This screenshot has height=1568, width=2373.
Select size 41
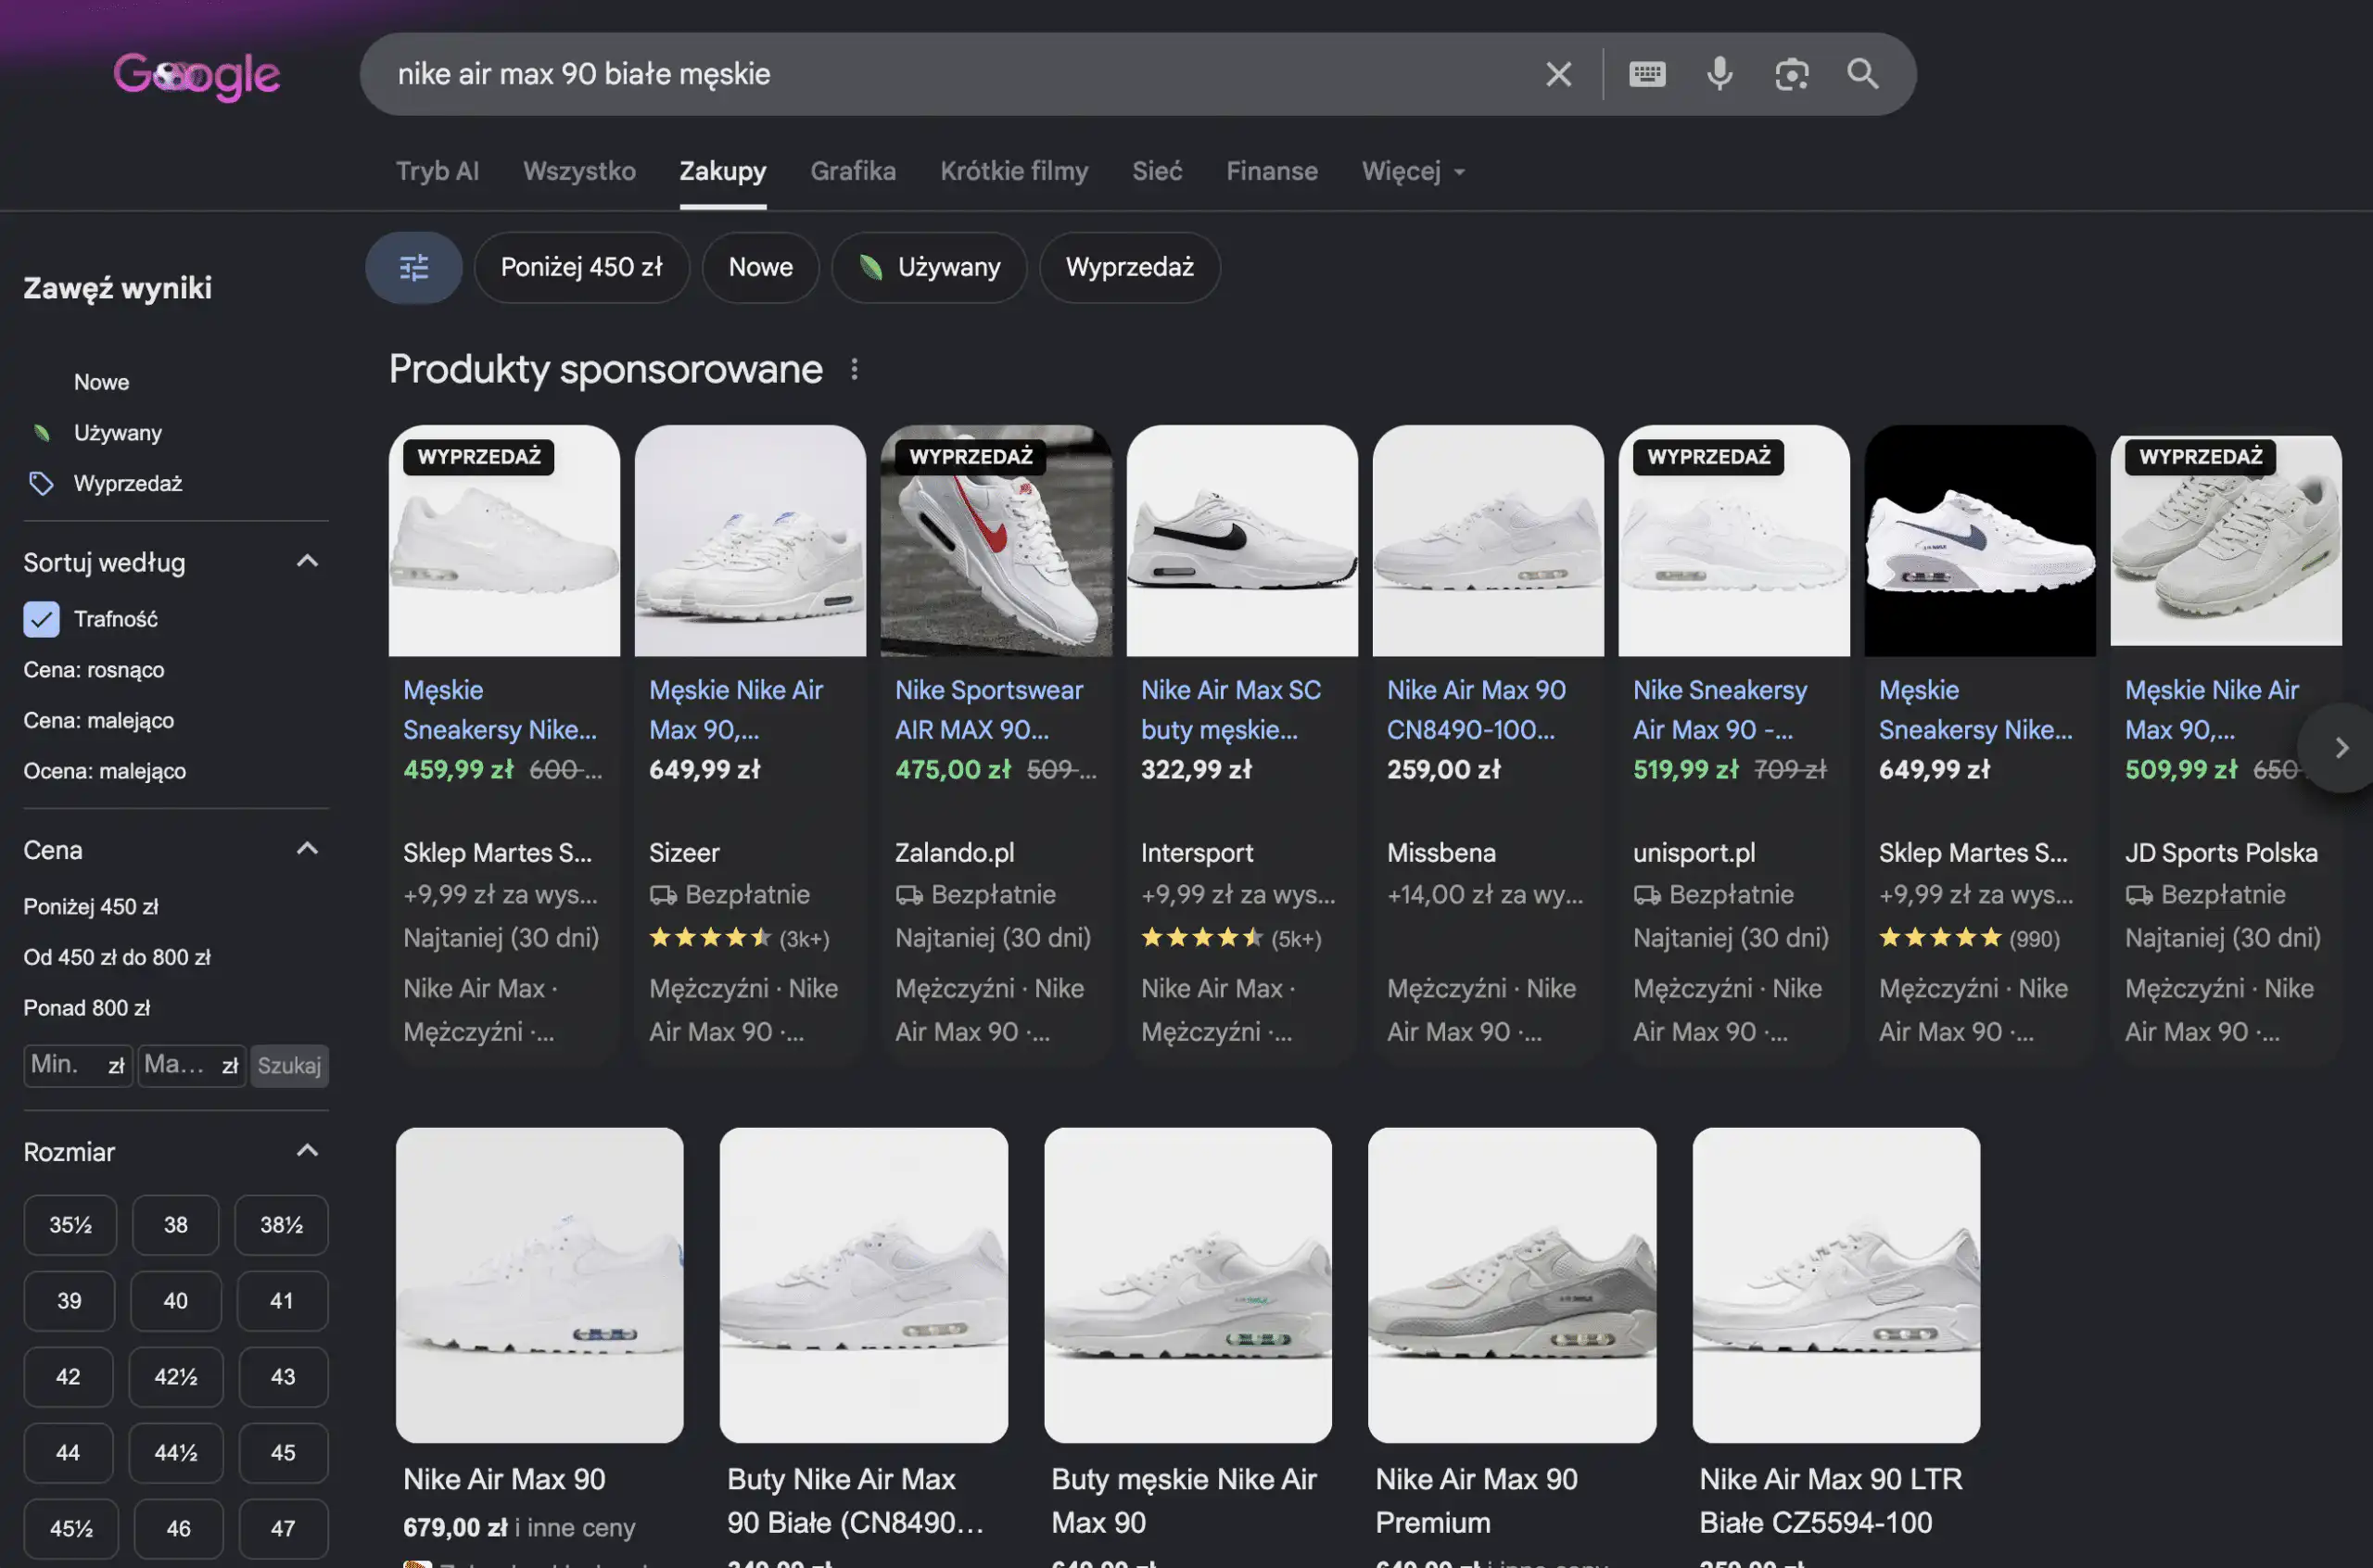coord(282,1301)
